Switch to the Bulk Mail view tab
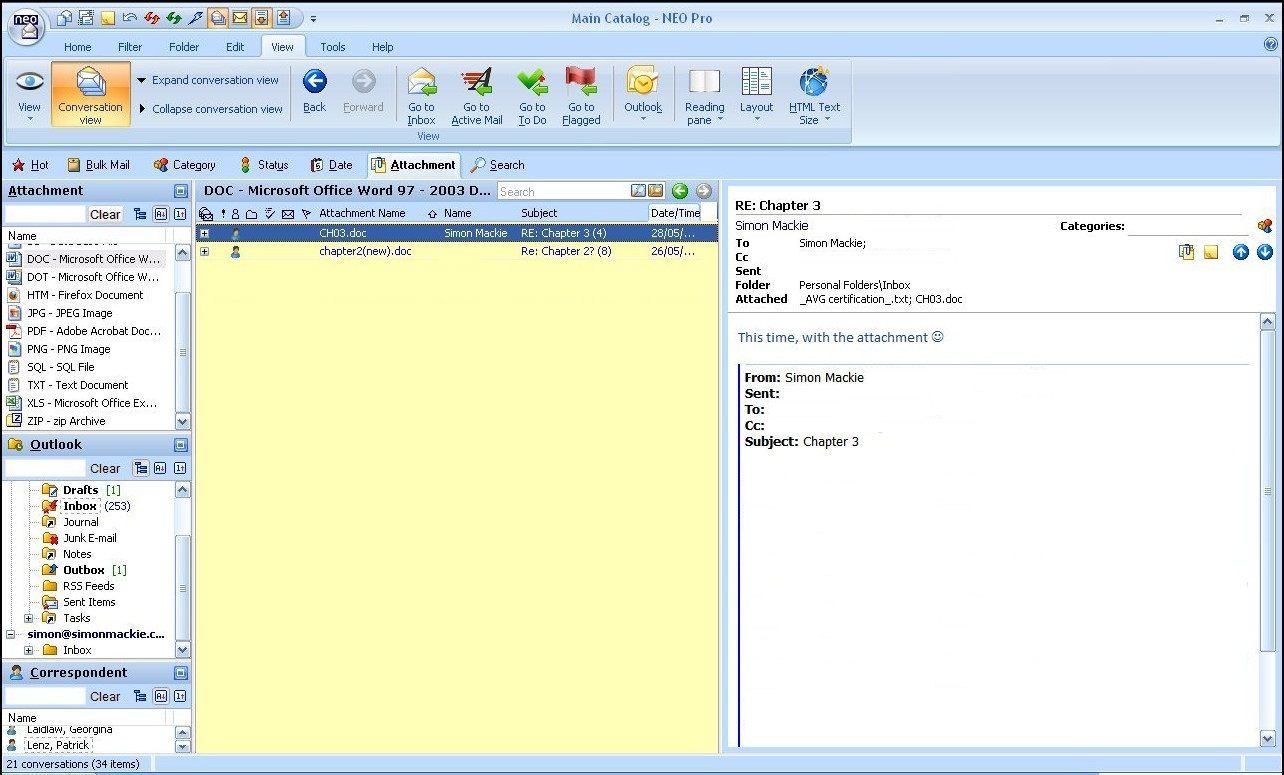The width and height of the screenshot is (1284, 775). pos(98,165)
